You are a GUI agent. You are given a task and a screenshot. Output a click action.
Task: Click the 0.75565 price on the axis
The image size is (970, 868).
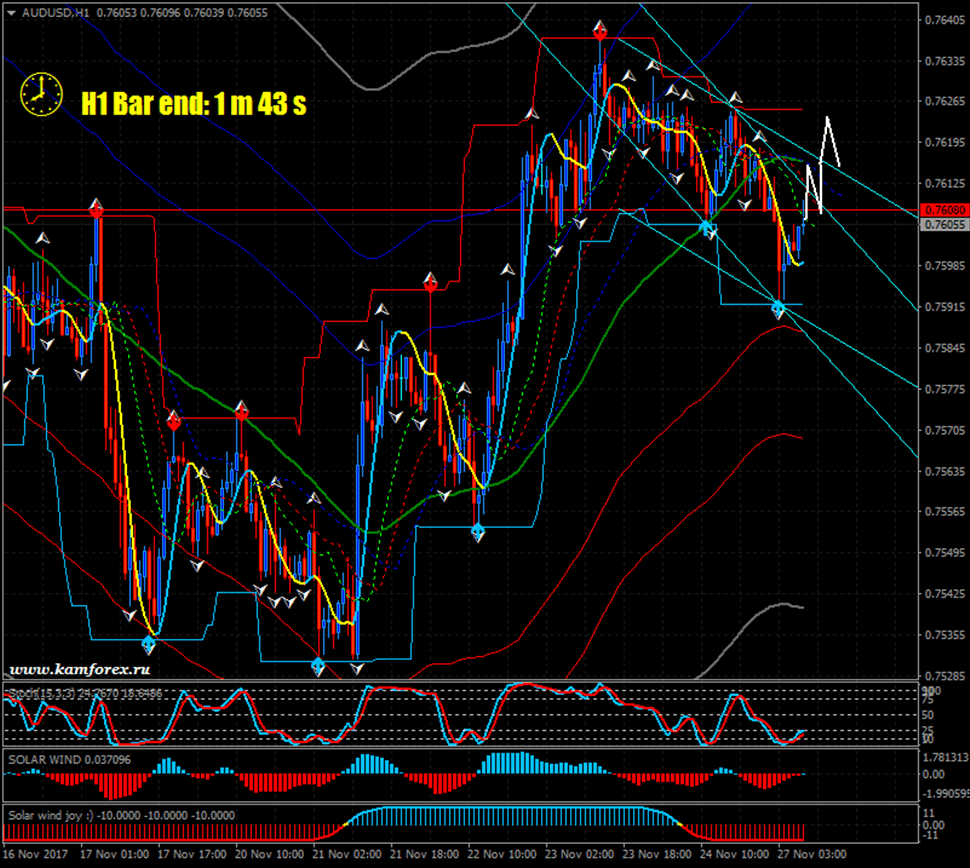pyautogui.click(x=945, y=512)
